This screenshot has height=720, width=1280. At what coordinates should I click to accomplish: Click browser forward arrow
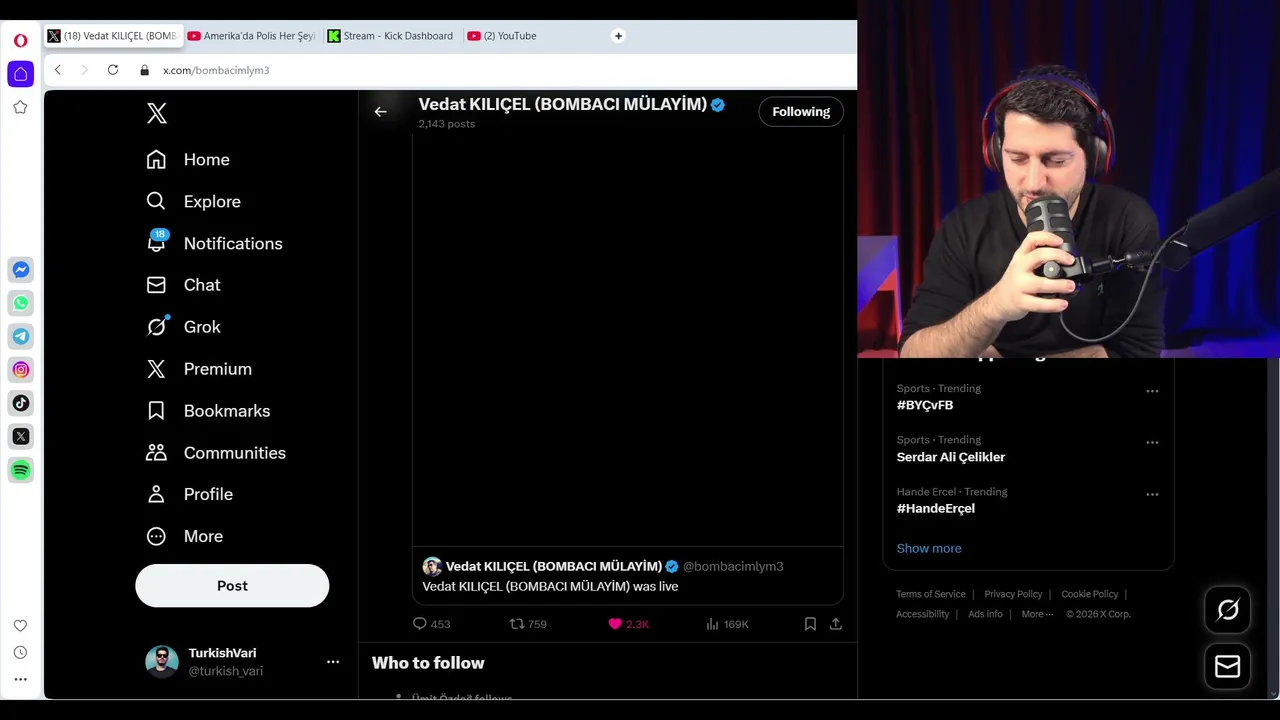point(84,70)
